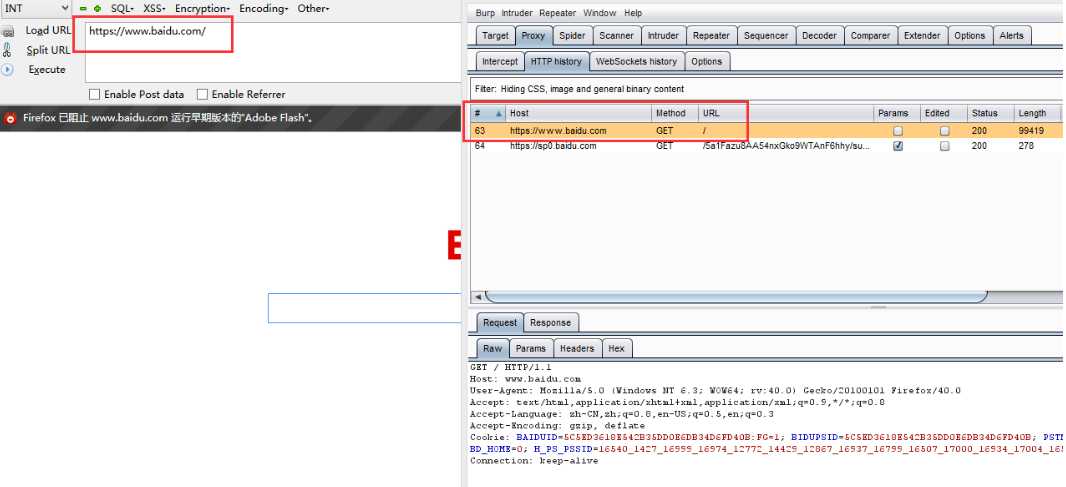The height and width of the screenshot is (487, 1066).
Task: Select the Request tab
Action: point(500,322)
